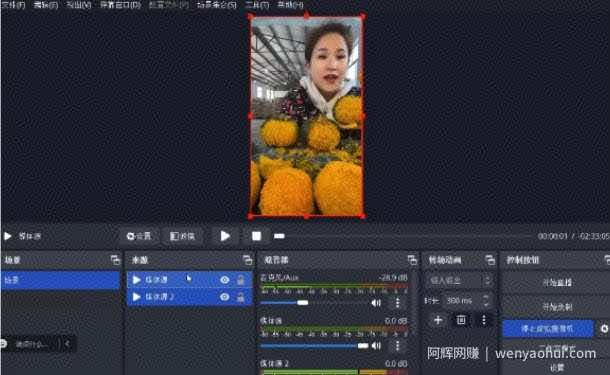610x375 pixels.
Task: Add a transition with the plus icon
Action: pos(438,320)
